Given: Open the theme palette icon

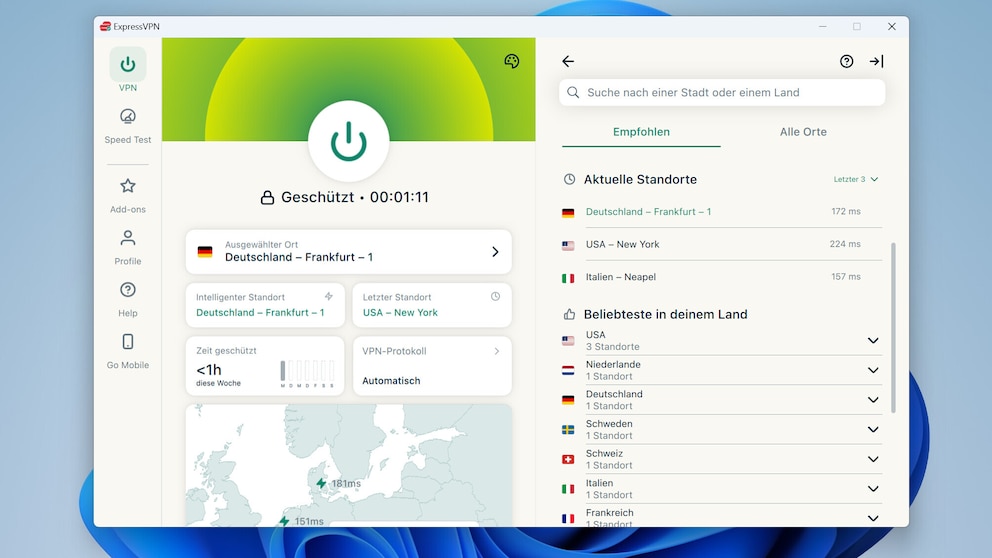Looking at the screenshot, I should (x=512, y=61).
